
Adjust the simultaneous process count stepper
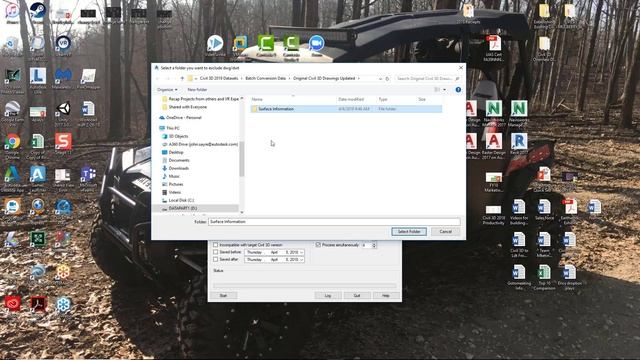[x=374, y=245]
